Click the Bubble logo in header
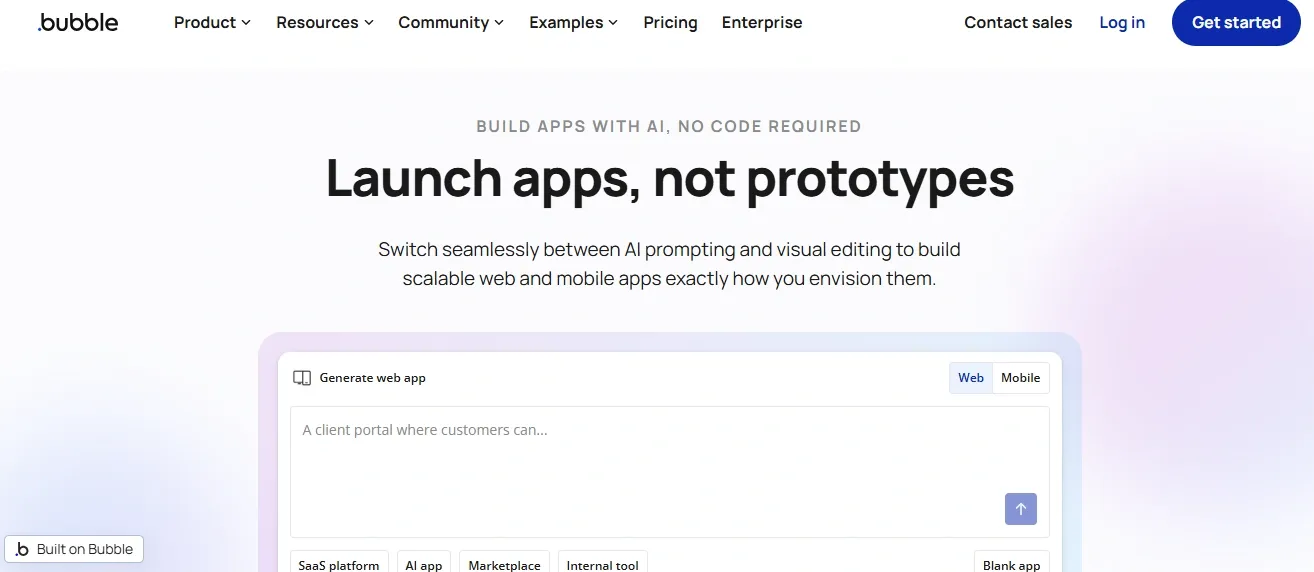1314x572 pixels. (78, 22)
